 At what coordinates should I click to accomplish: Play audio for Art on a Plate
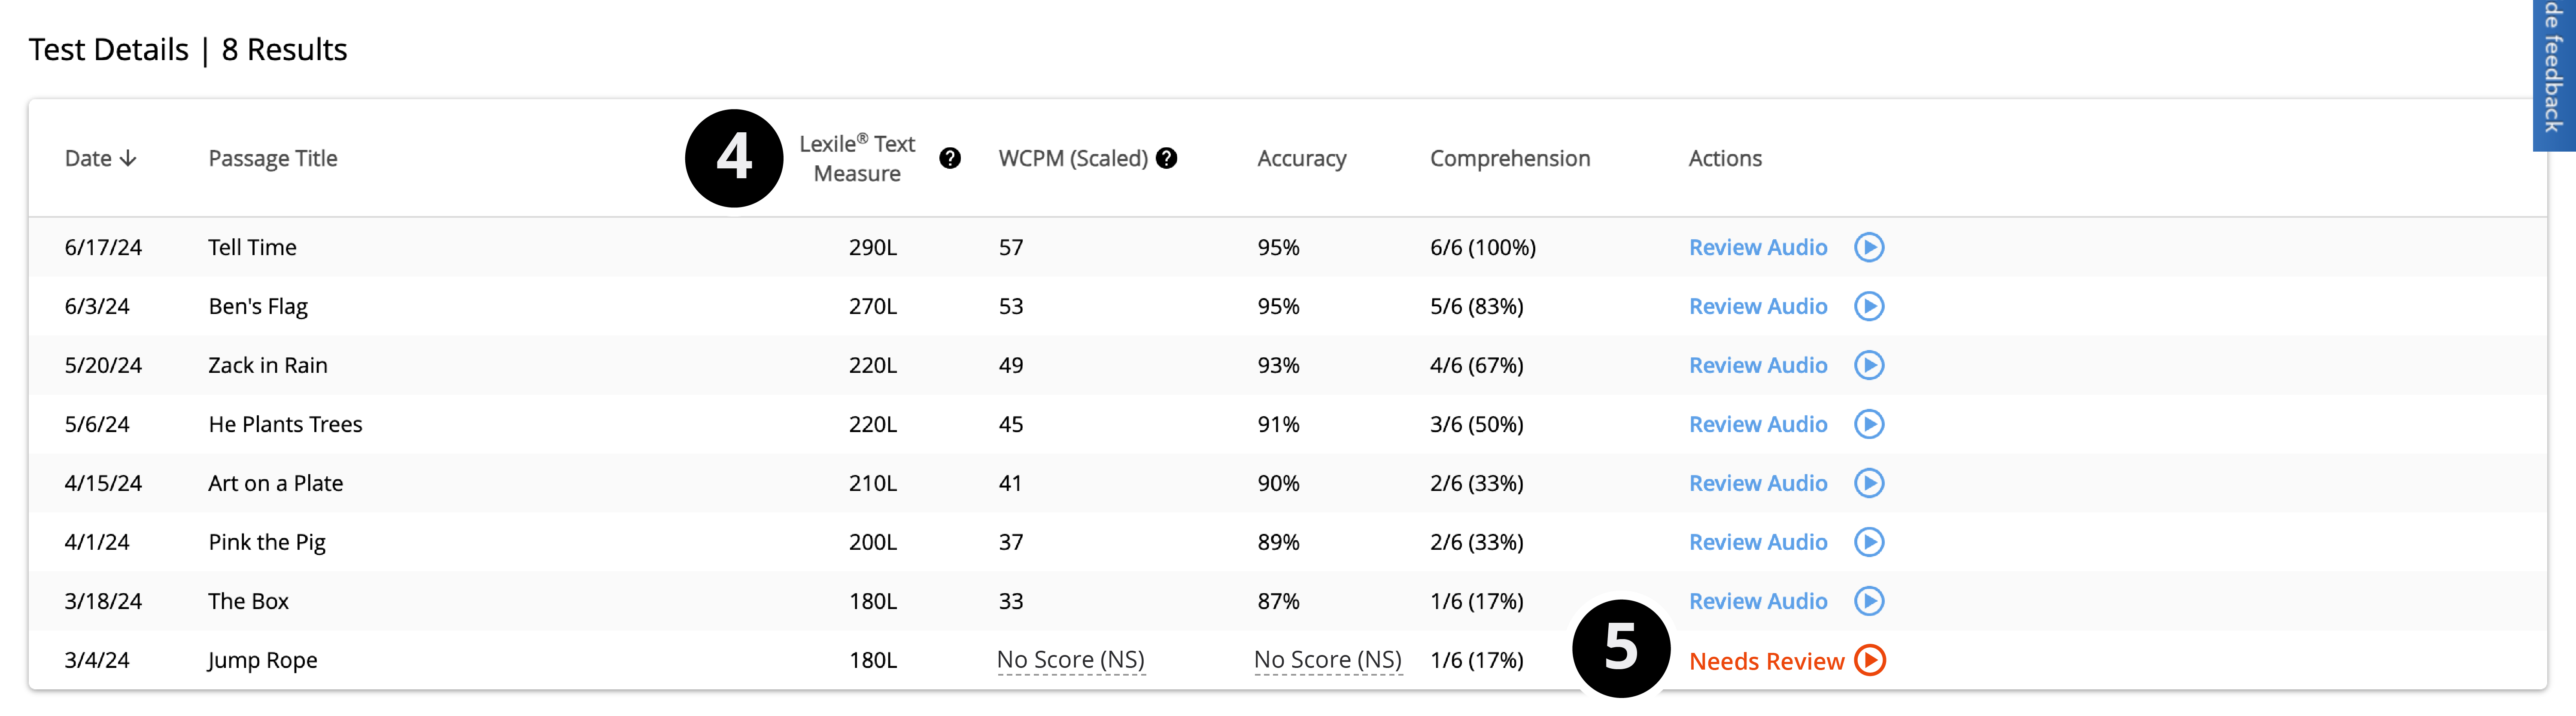[1868, 483]
